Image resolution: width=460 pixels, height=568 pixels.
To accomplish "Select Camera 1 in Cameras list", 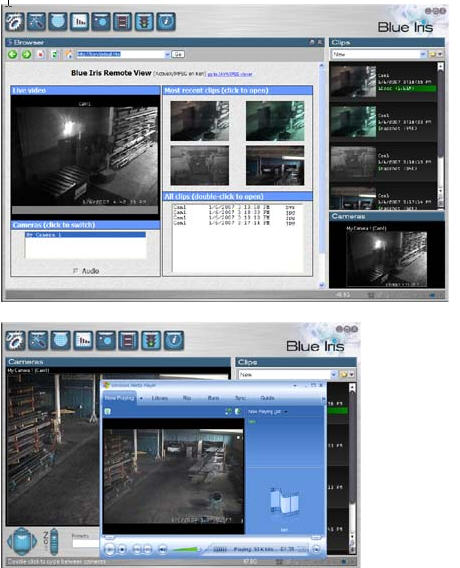I will pos(85,235).
